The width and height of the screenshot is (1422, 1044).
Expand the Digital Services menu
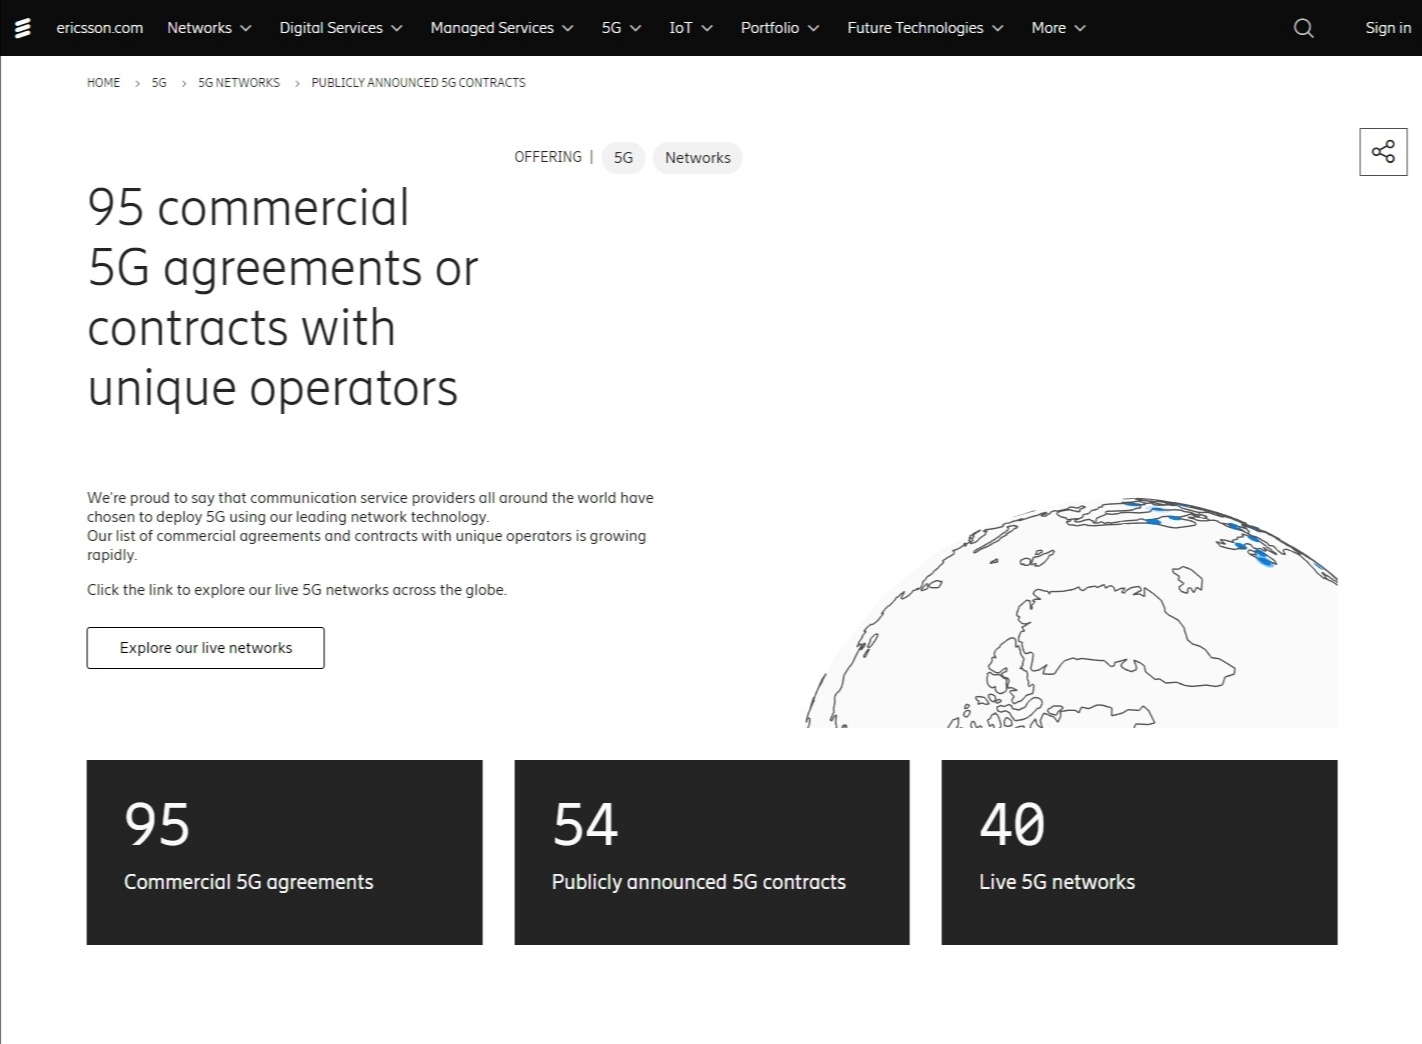(340, 28)
